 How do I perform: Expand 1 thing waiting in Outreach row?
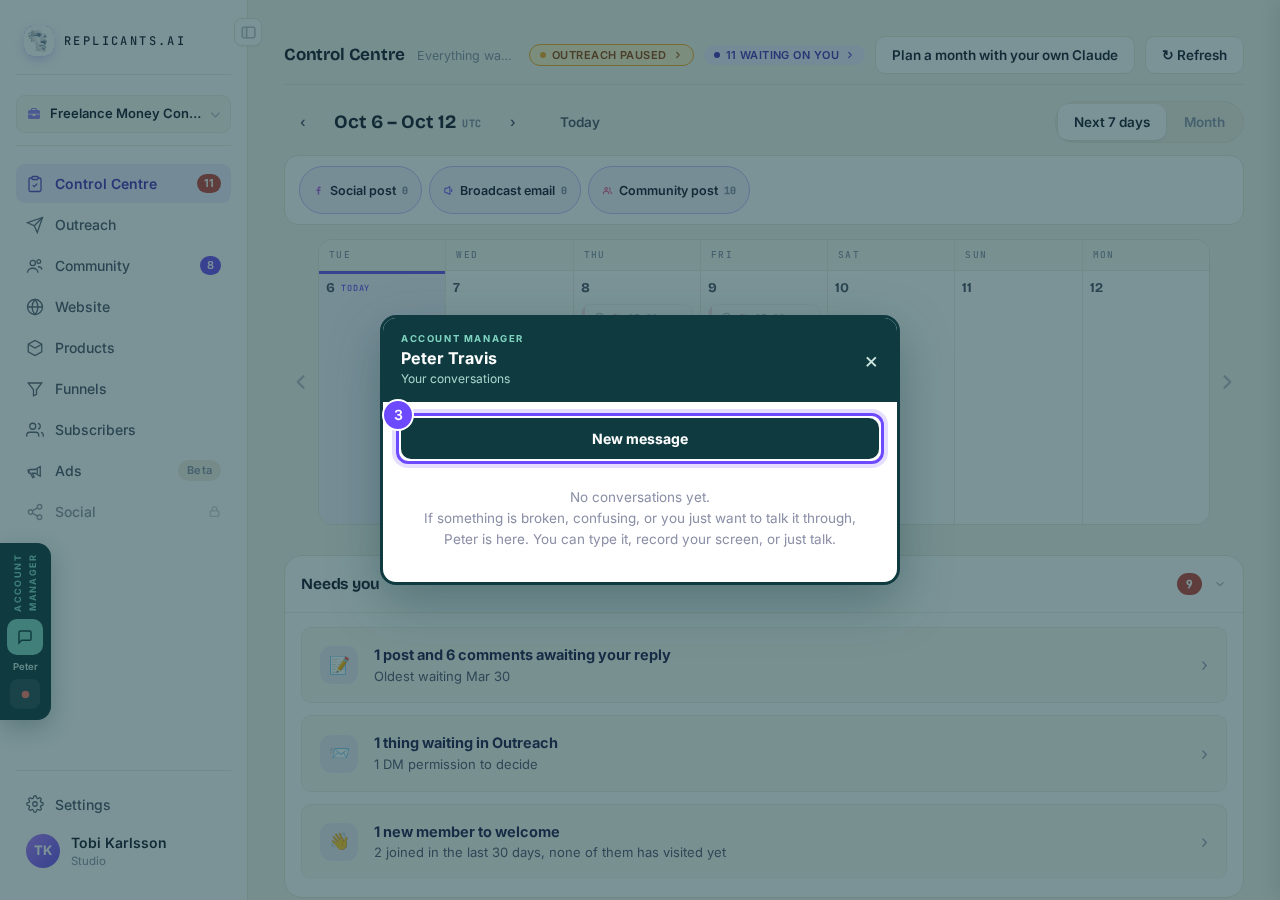tap(764, 753)
